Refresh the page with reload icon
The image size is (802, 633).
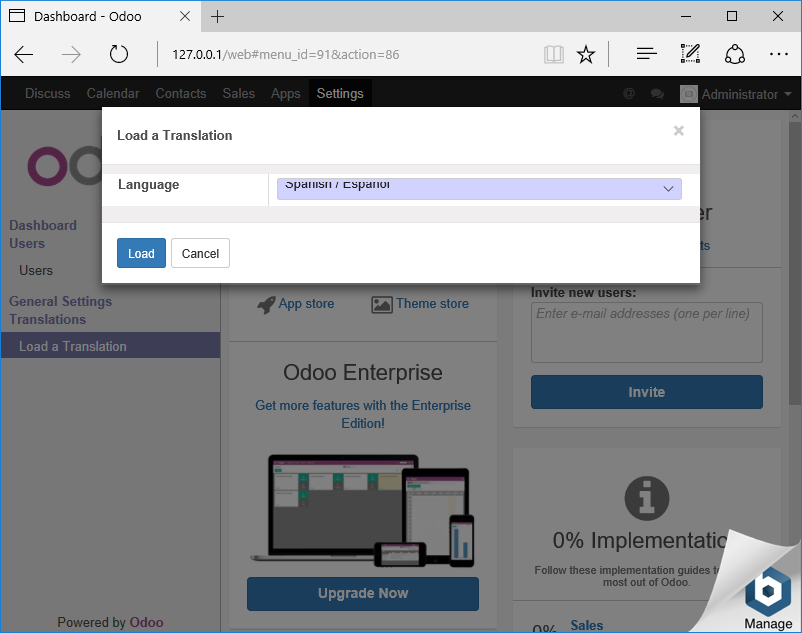tap(119, 54)
